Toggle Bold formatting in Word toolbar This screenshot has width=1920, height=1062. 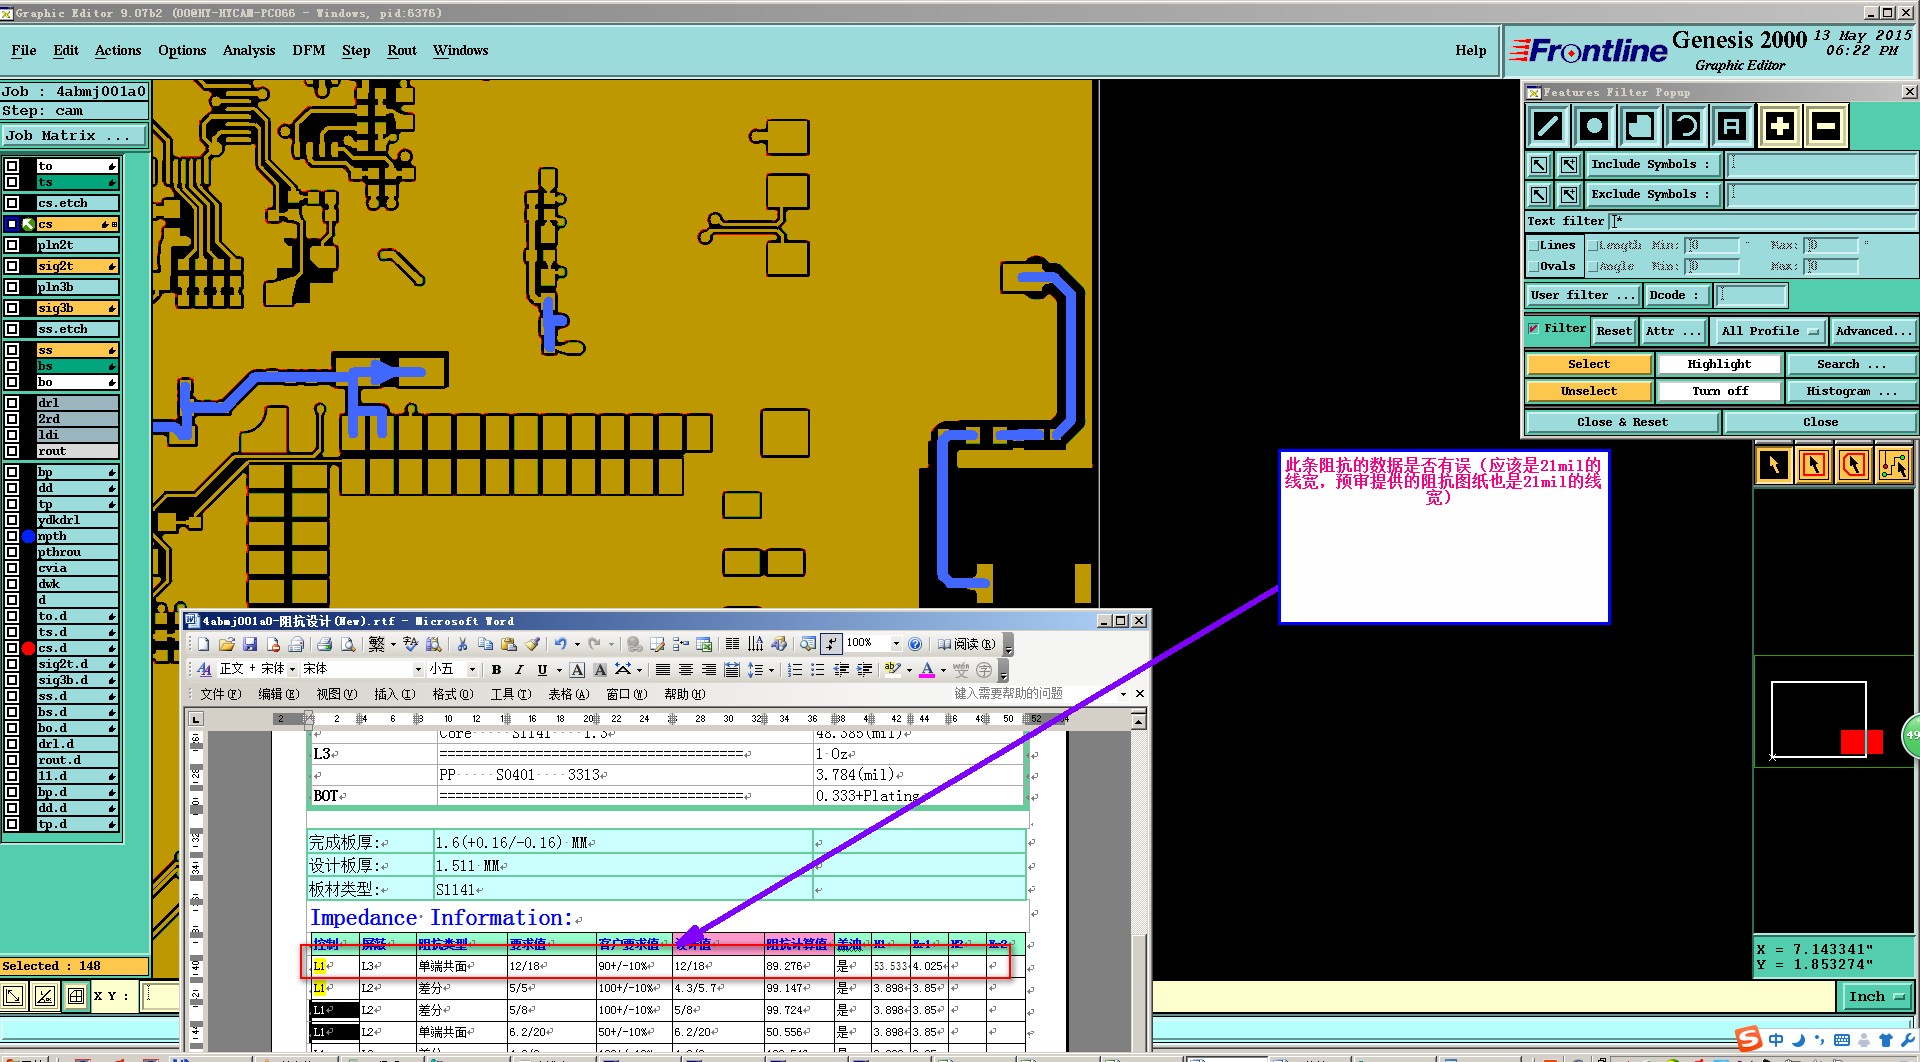(496, 670)
